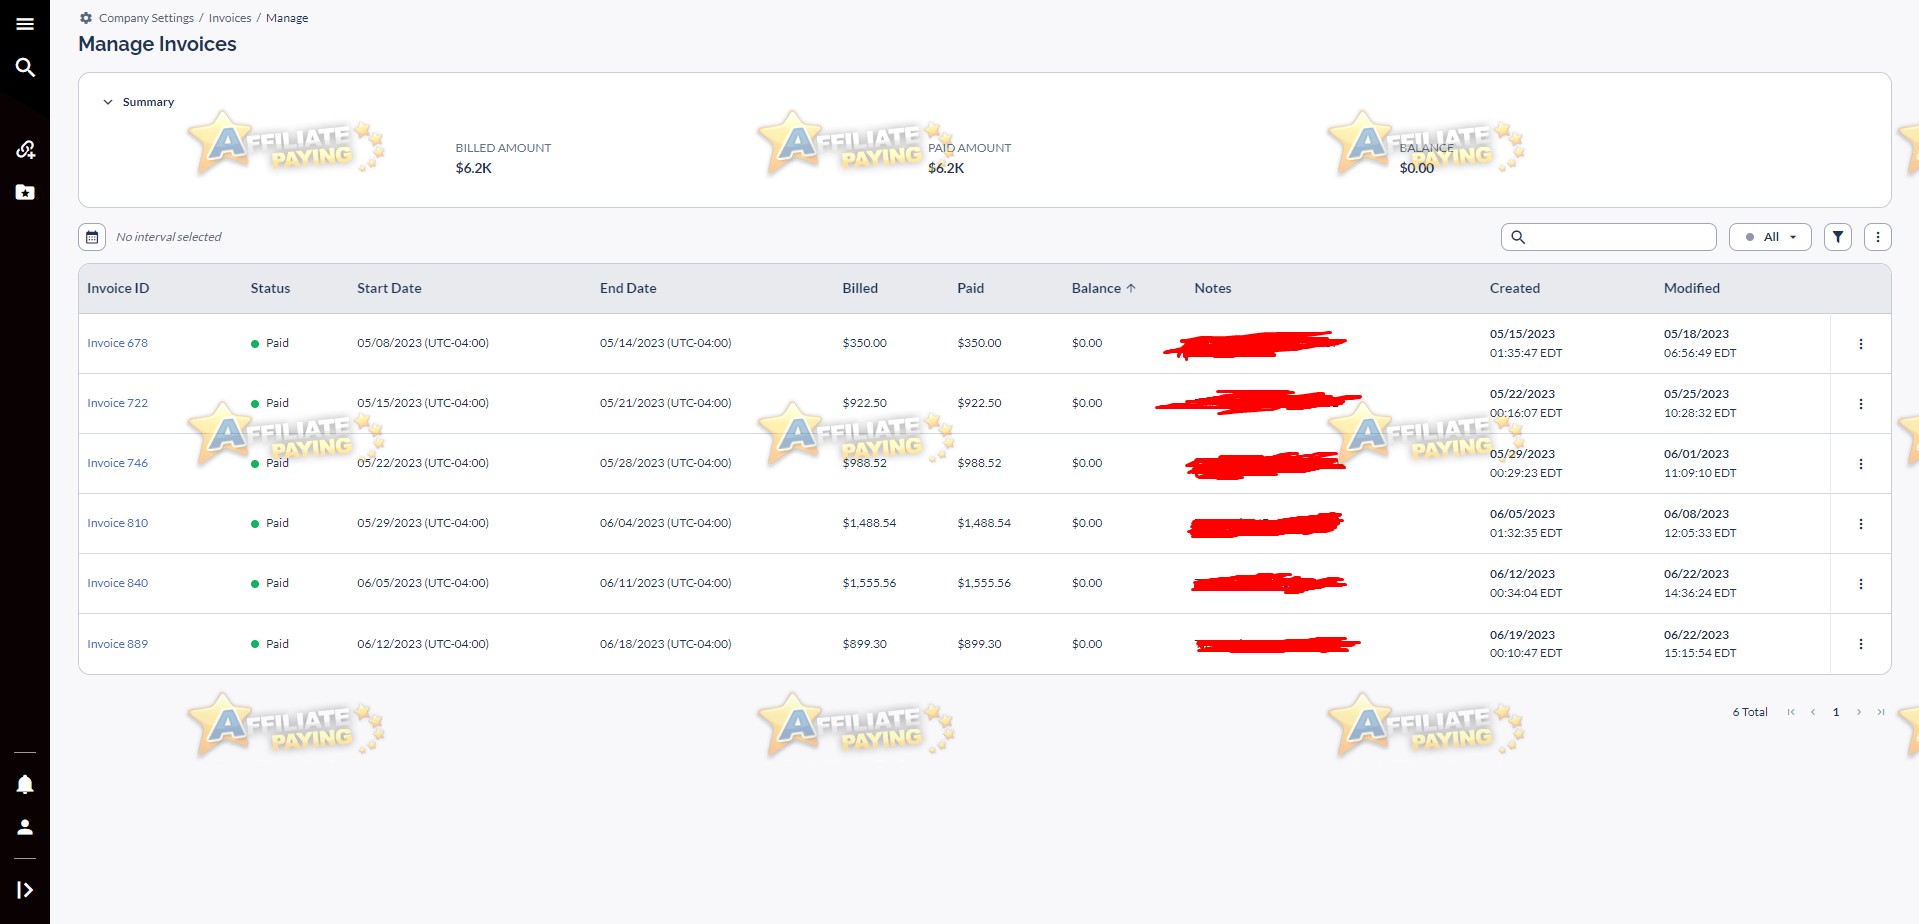1919x924 pixels.
Task: Open row actions for Invoice 840
Action: click(x=1861, y=584)
